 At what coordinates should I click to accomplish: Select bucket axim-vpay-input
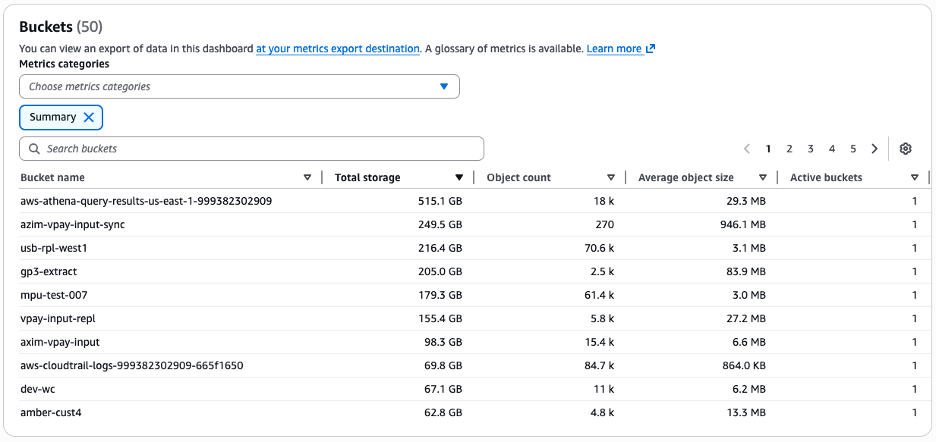[x=60, y=342]
